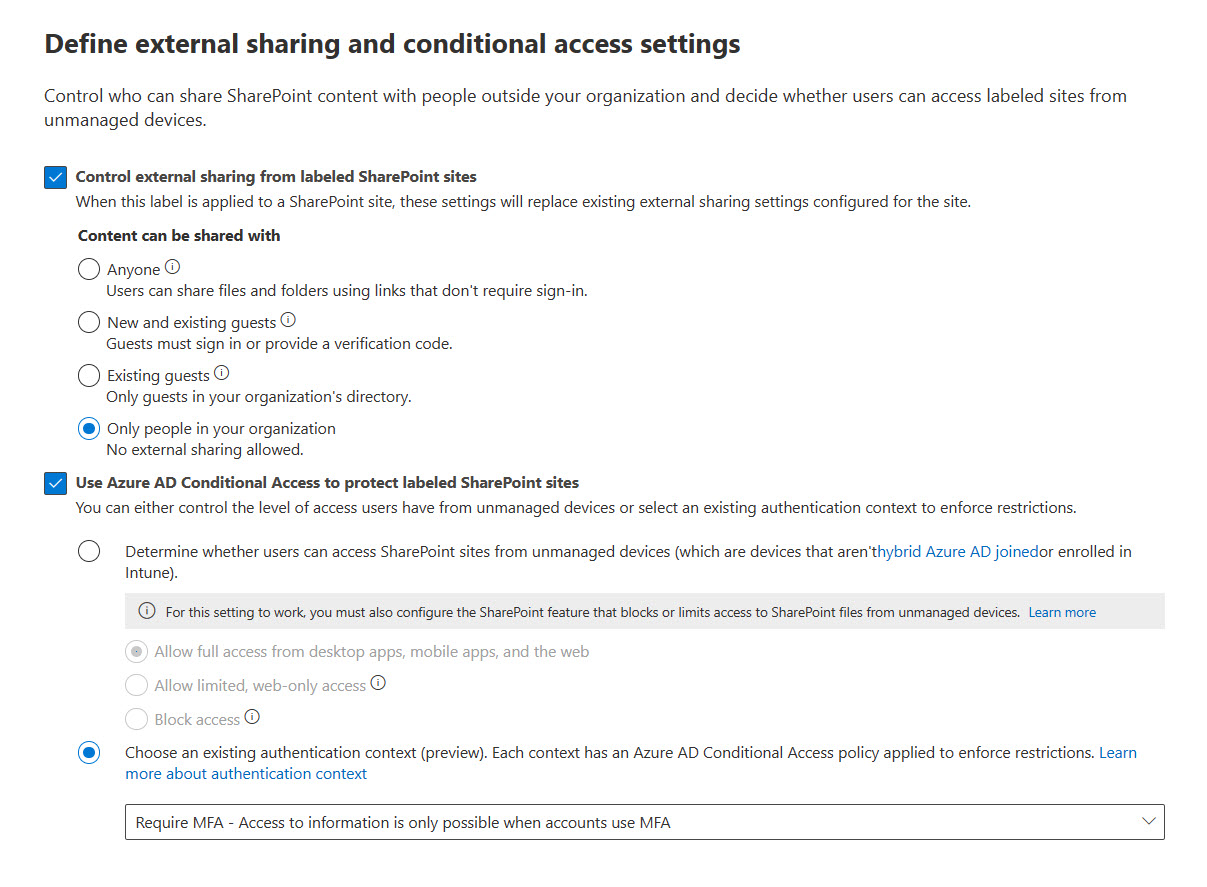Select the unmanaged devices access radio button
Image resolution: width=1207 pixels, height=887 pixels.
pos(88,550)
